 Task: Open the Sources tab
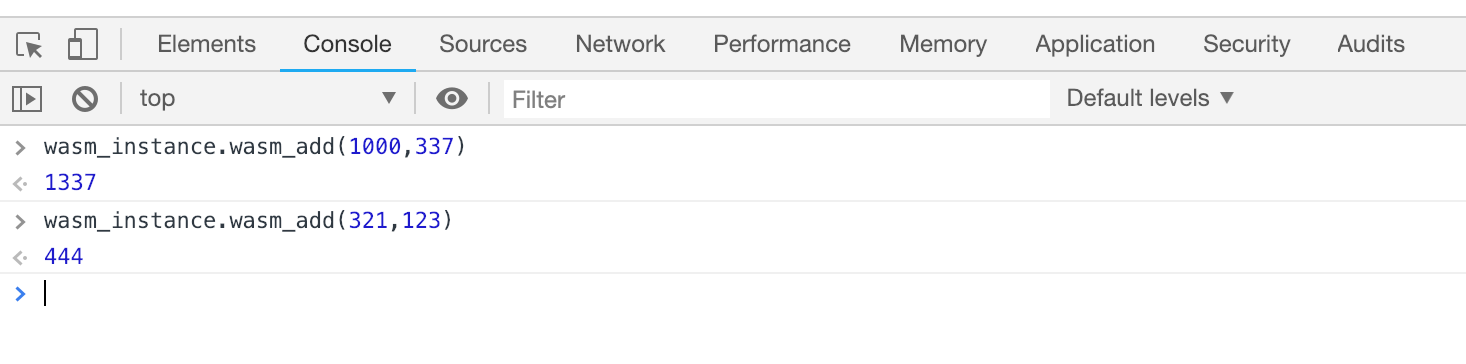coord(483,44)
